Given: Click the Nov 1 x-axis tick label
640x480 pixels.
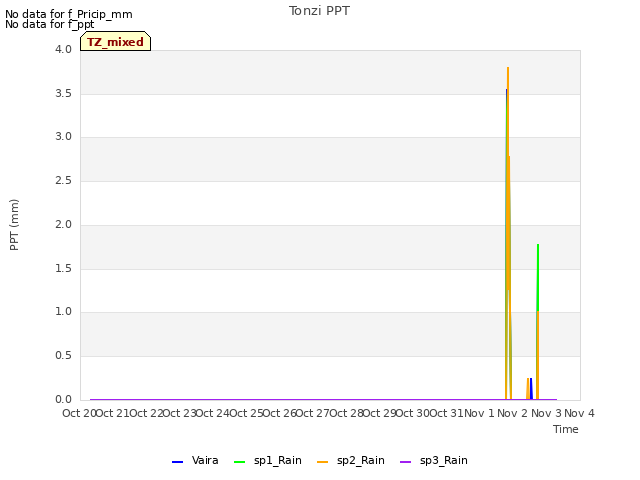Looking at the screenshot, I should point(479,413).
